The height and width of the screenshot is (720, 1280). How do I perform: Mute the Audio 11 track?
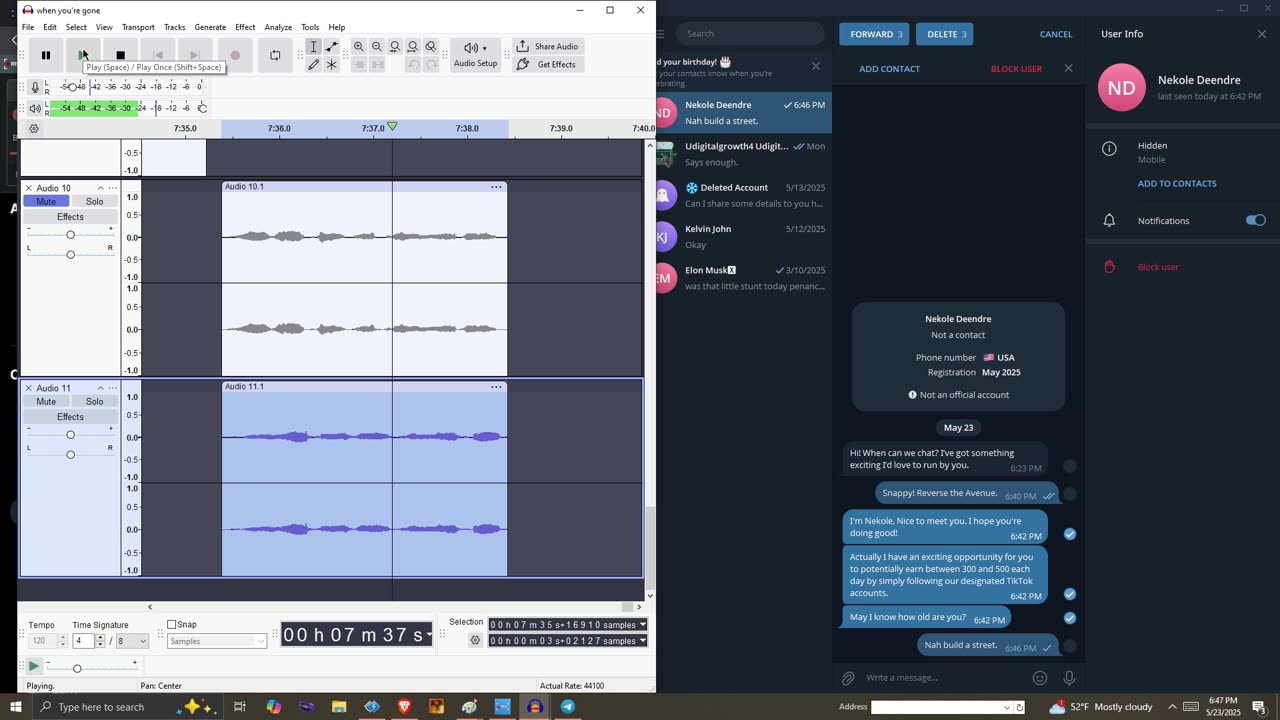[46, 402]
